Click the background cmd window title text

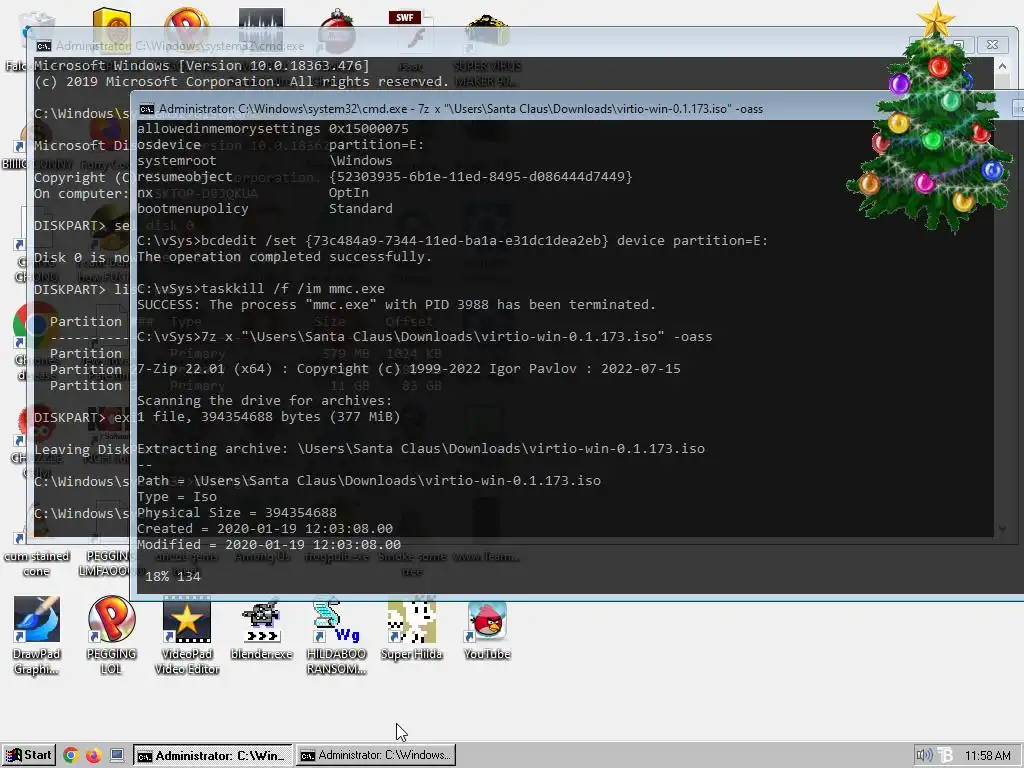pyautogui.click(x=180, y=46)
